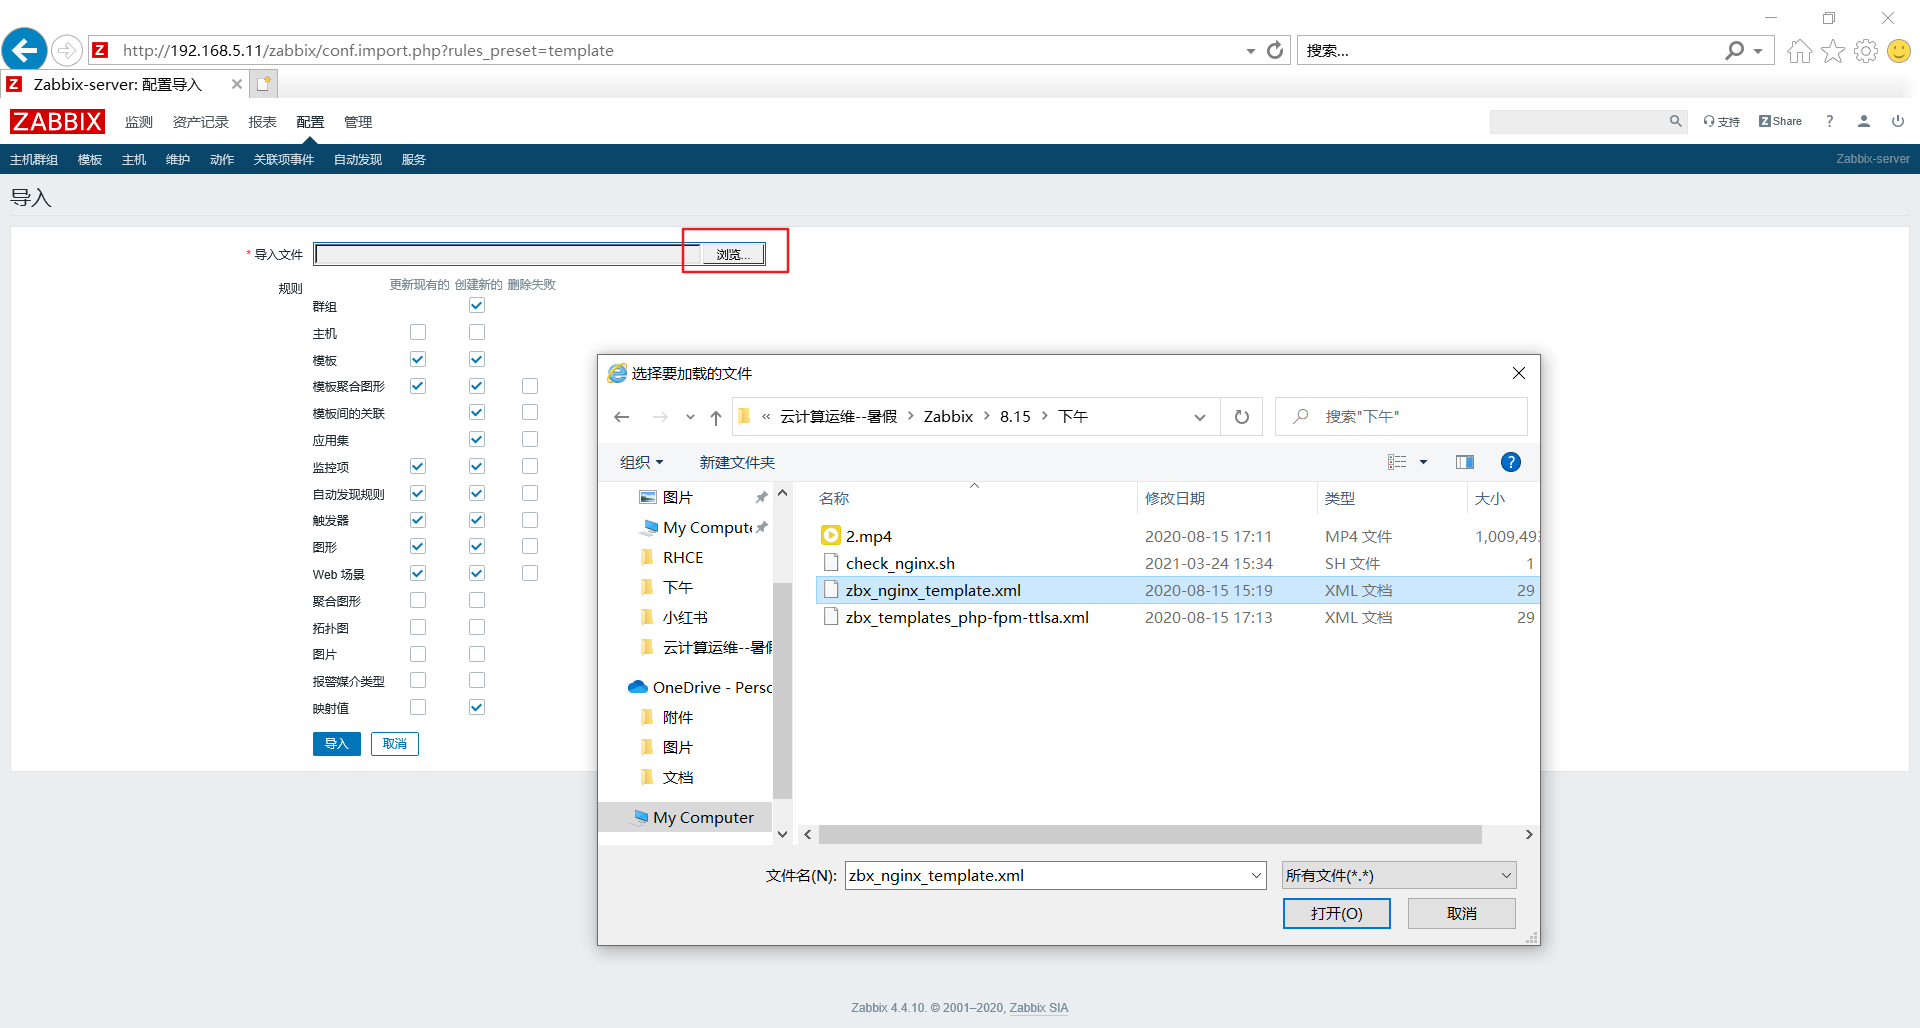This screenshot has width=1920, height=1028.
Task: Click the 取消 button on import page
Action: tap(395, 744)
